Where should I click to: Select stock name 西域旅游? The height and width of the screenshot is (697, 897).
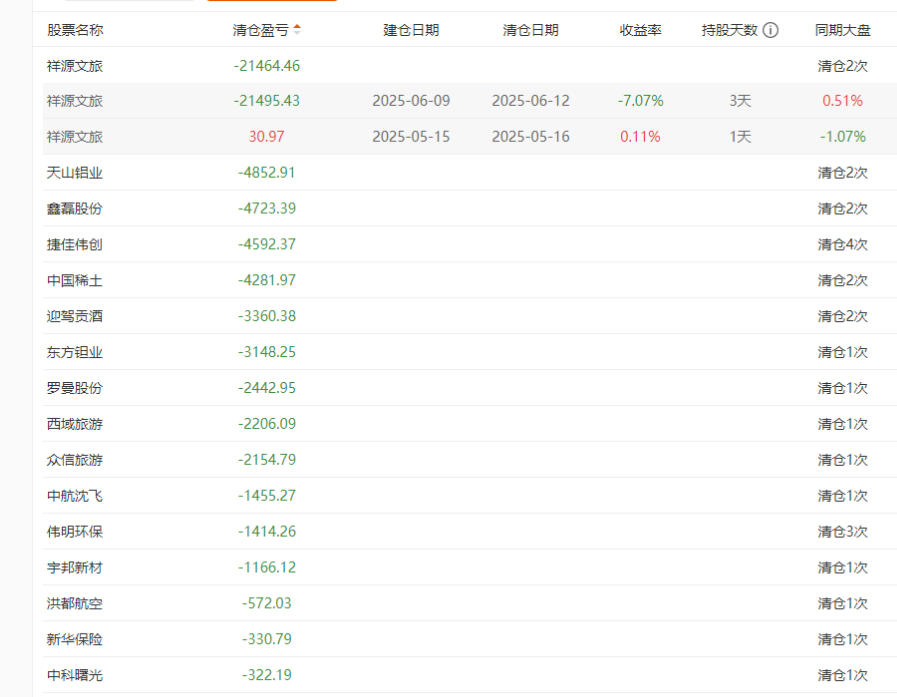click(x=75, y=424)
